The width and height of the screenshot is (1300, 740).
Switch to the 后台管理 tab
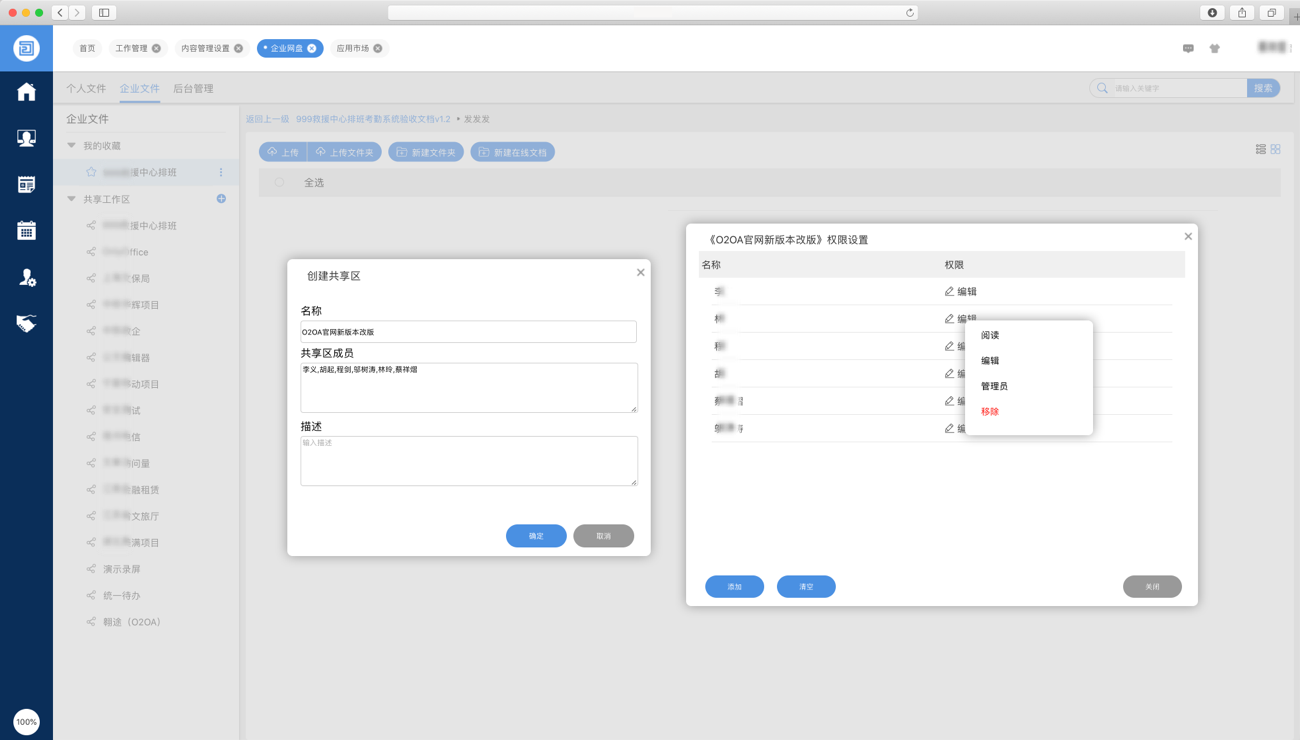pos(193,88)
